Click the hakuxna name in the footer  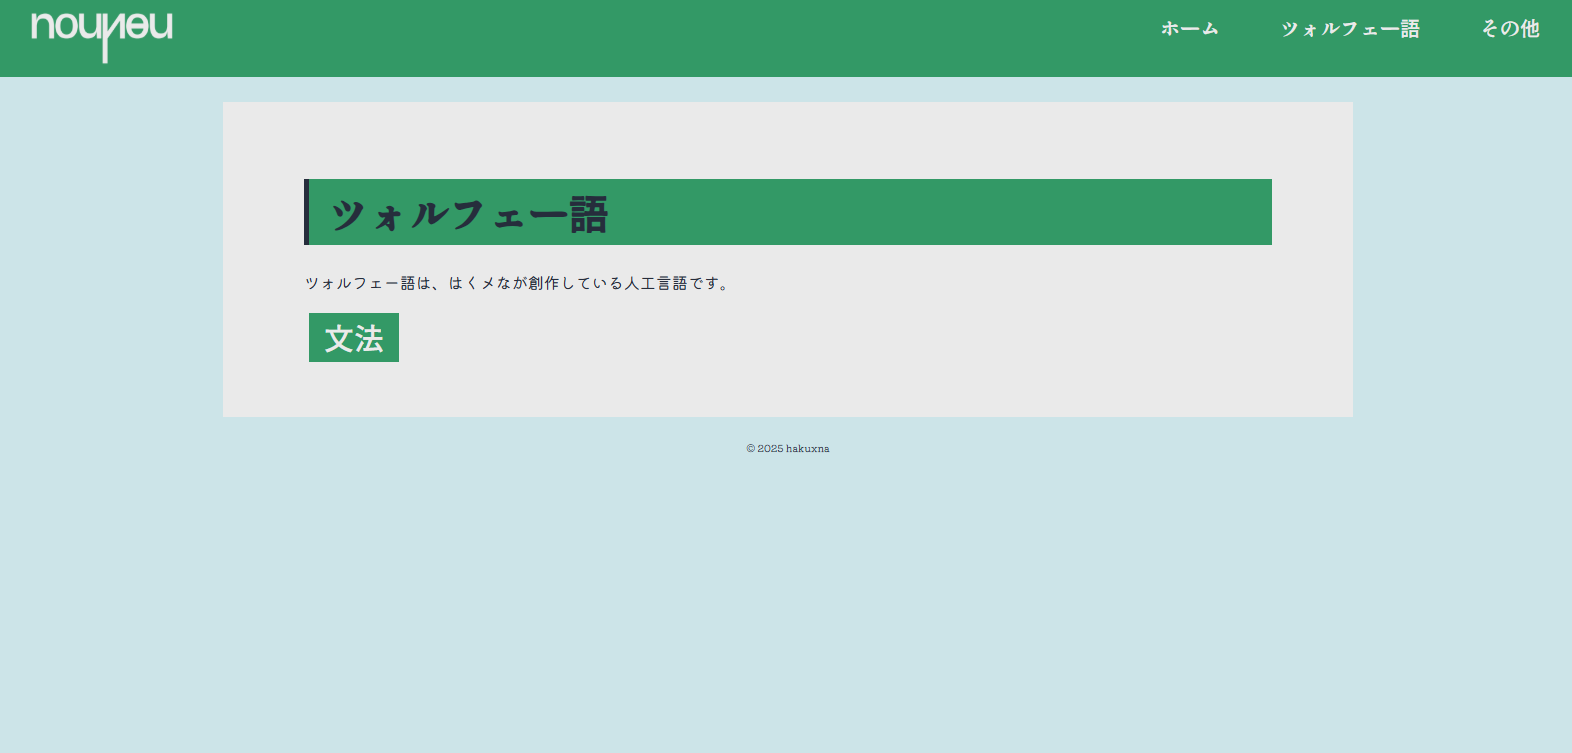tap(807, 449)
